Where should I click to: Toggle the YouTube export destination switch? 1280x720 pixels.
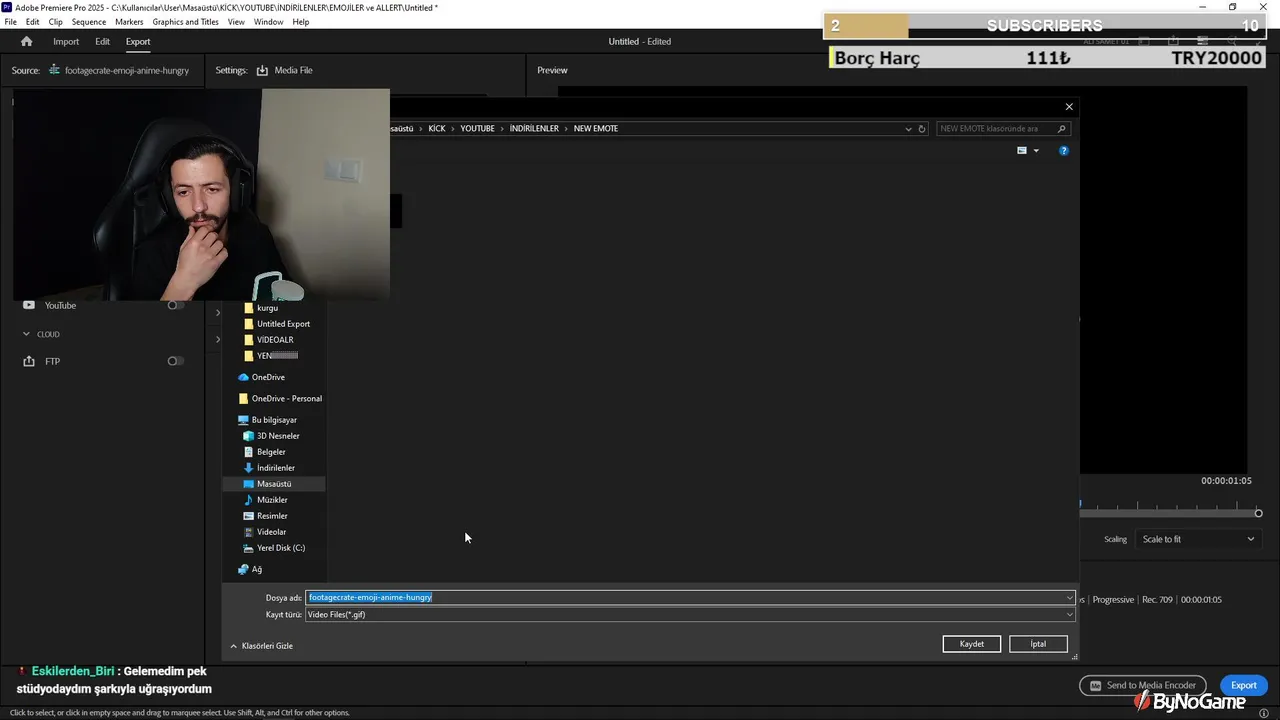[175, 305]
